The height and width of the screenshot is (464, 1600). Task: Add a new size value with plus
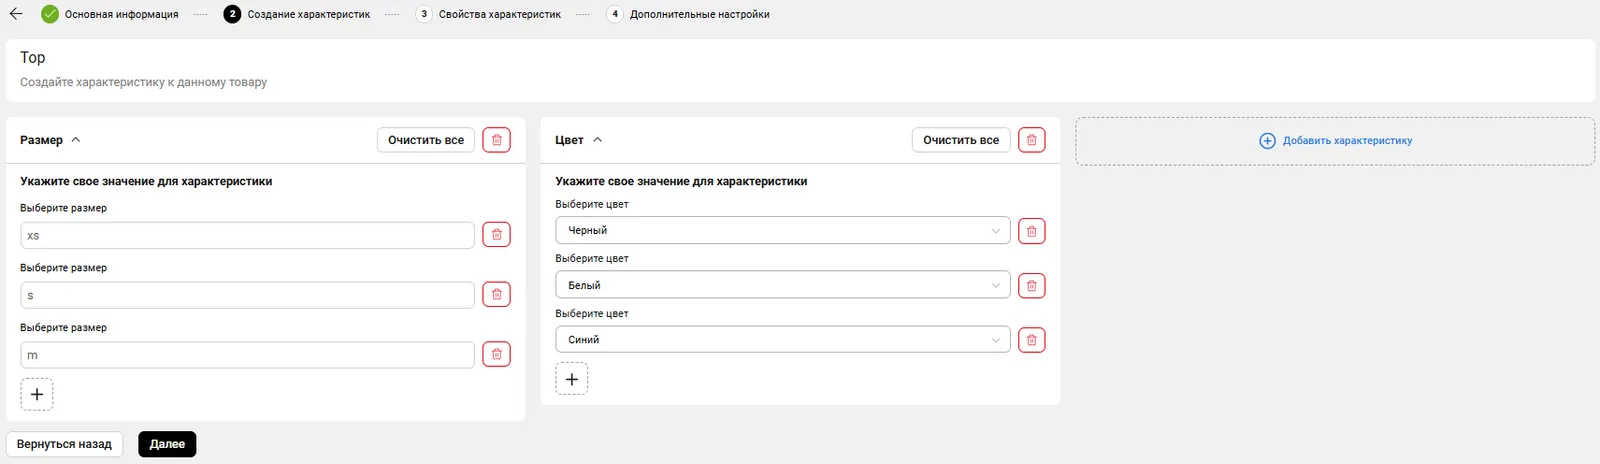click(x=37, y=394)
